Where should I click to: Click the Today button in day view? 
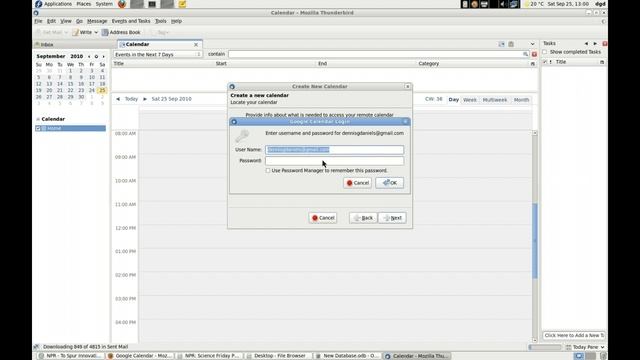click(x=131, y=99)
